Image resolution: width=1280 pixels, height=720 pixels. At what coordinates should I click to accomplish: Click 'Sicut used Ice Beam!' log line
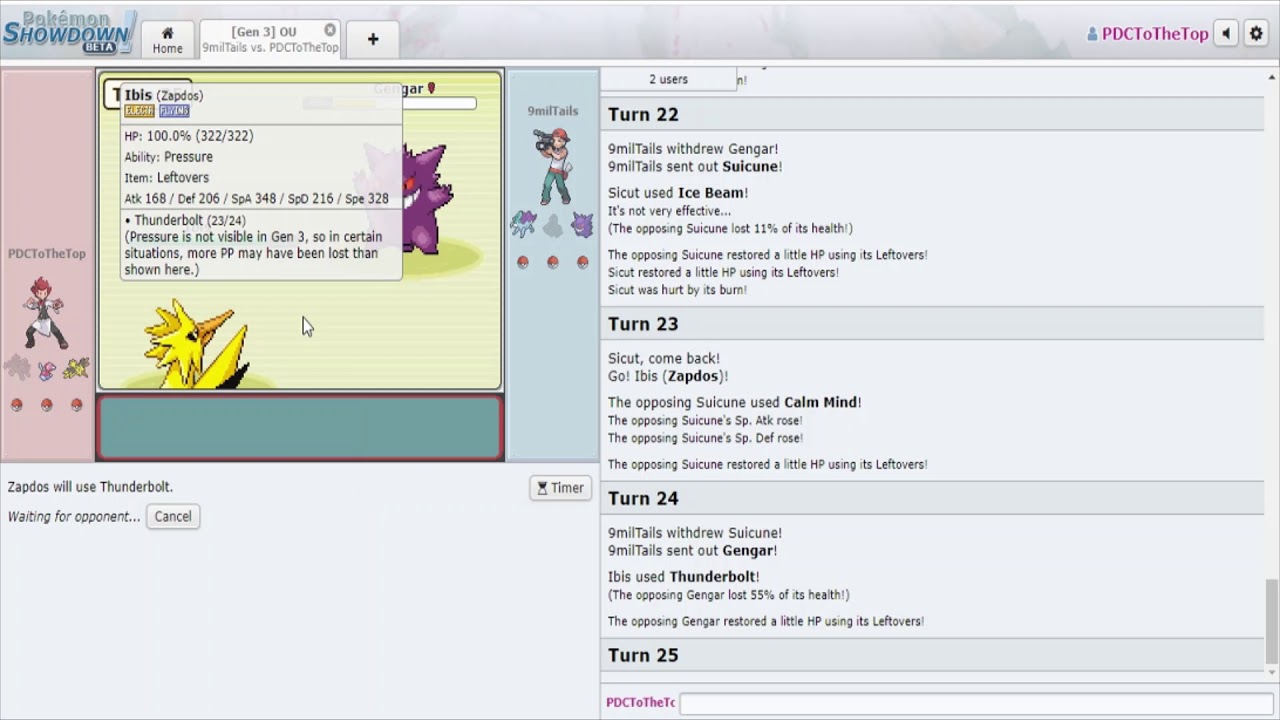point(678,193)
